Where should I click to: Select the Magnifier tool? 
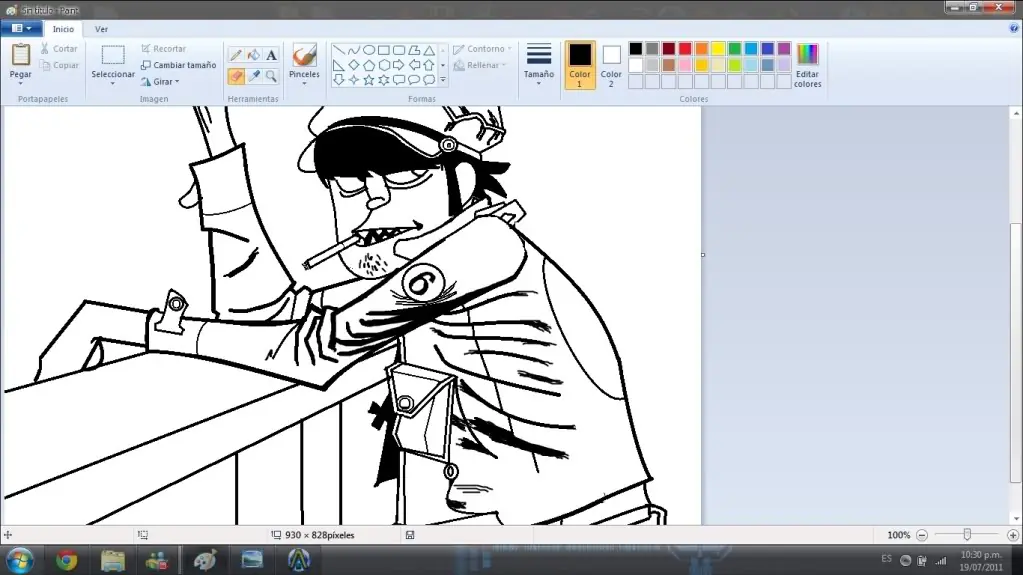coord(271,76)
